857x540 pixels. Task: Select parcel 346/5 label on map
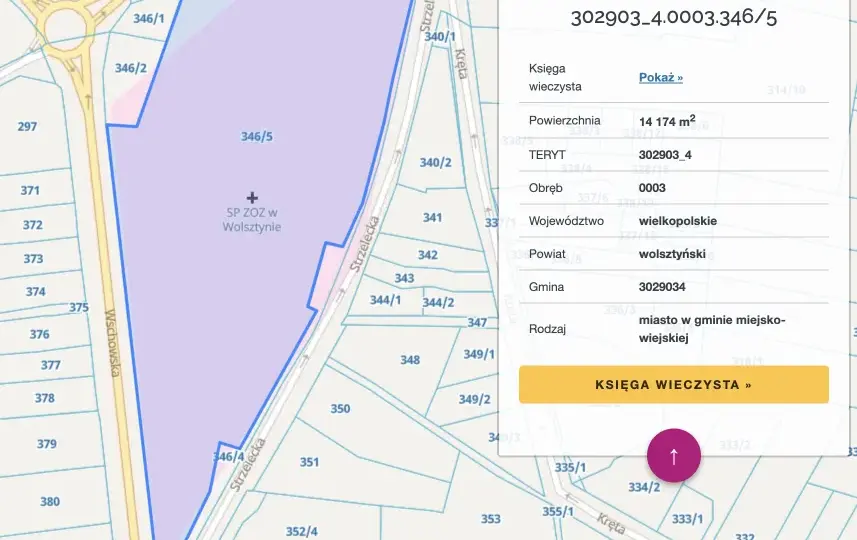click(257, 136)
